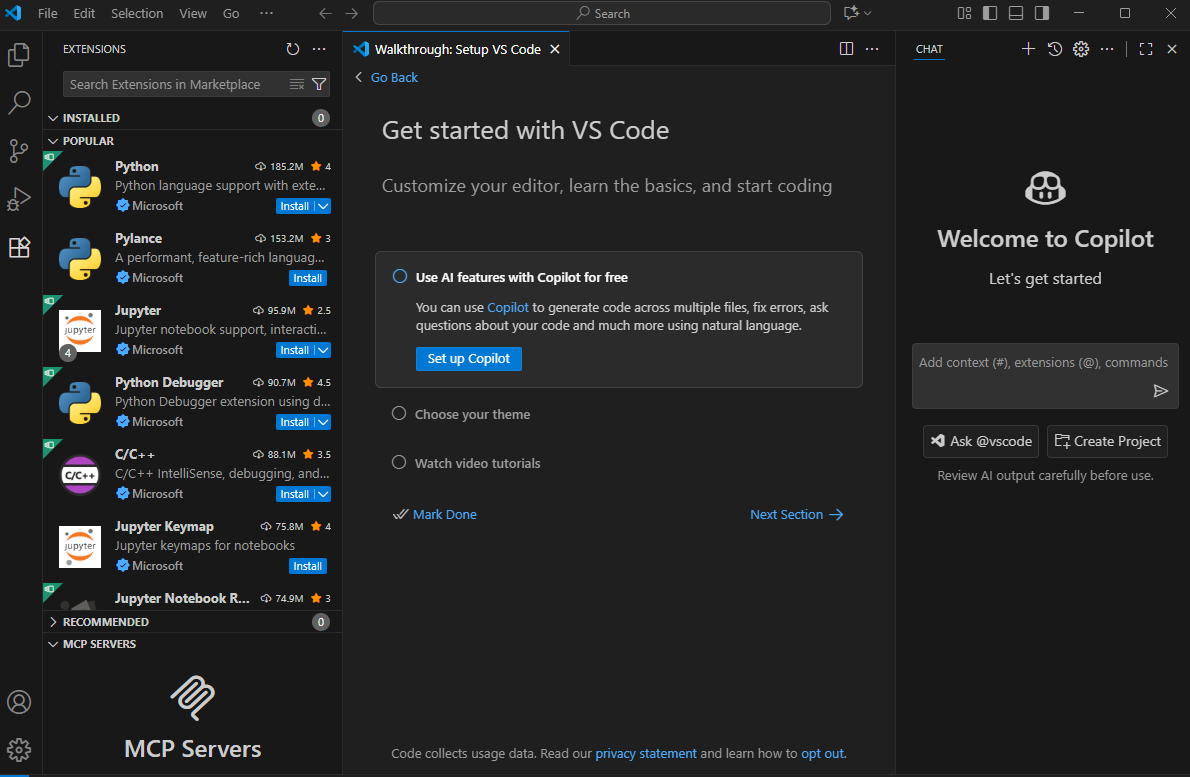The height and width of the screenshot is (777, 1190).
Task: Start a new chat with plus icon
Action: pyautogui.click(x=1028, y=49)
